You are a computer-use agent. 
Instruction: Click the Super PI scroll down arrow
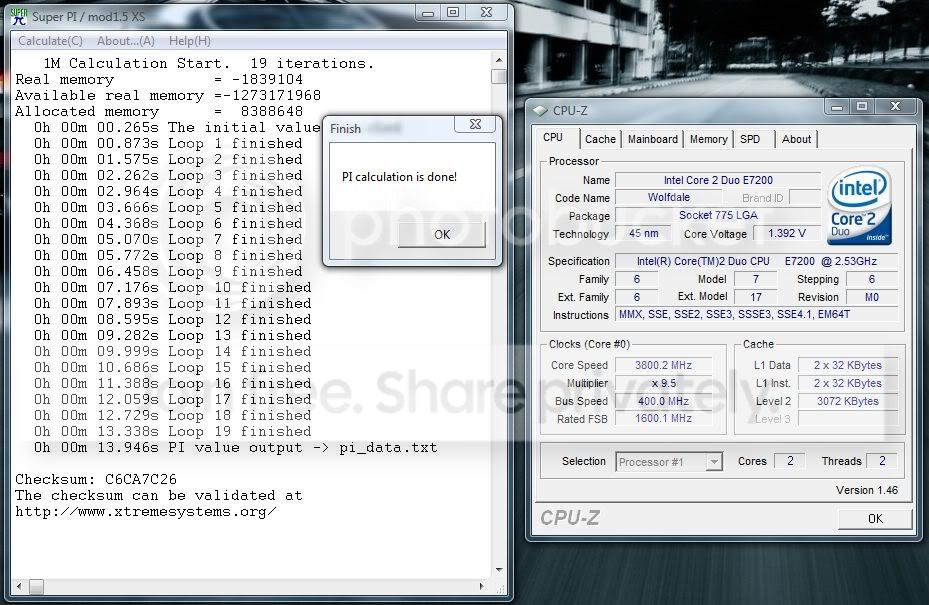[499, 570]
